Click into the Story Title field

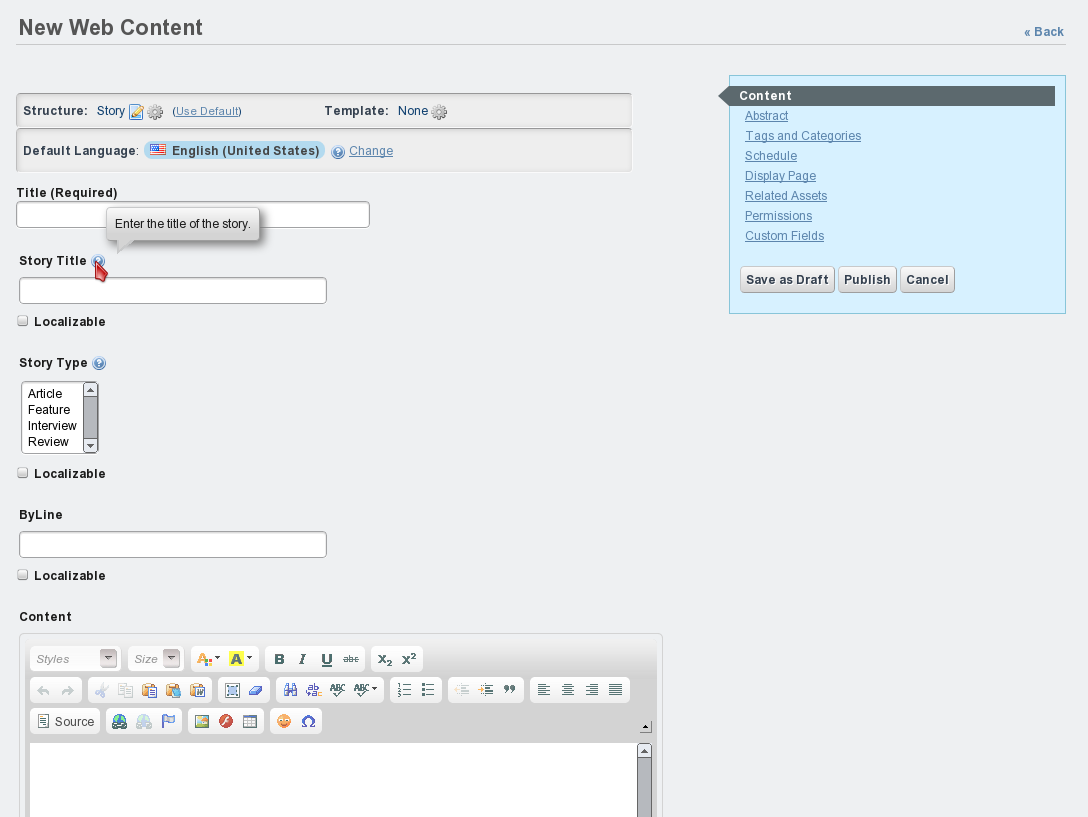coord(173,291)
